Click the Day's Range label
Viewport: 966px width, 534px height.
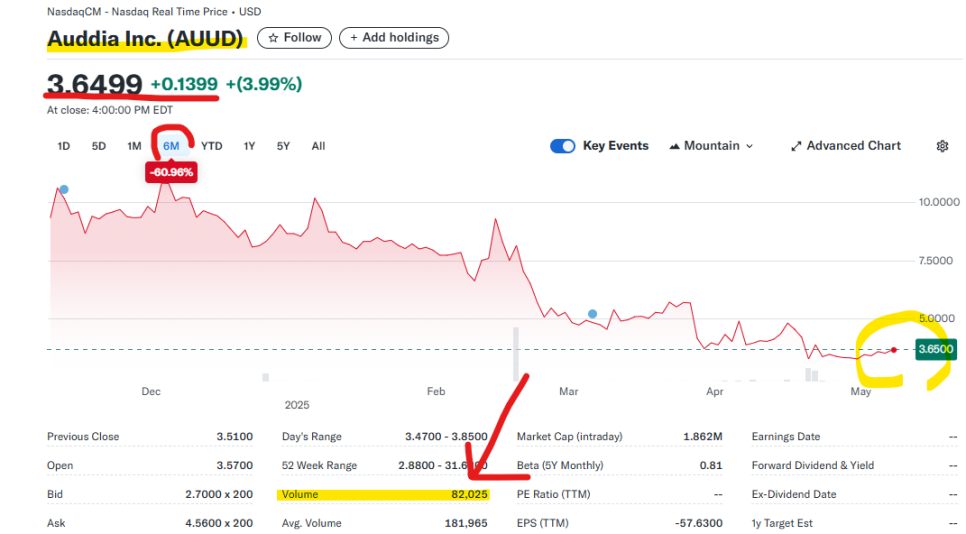312,437
